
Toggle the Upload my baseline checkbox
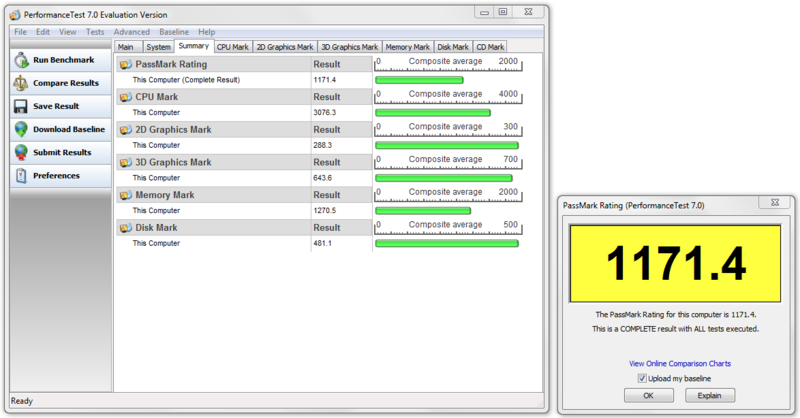pos(642,378)
